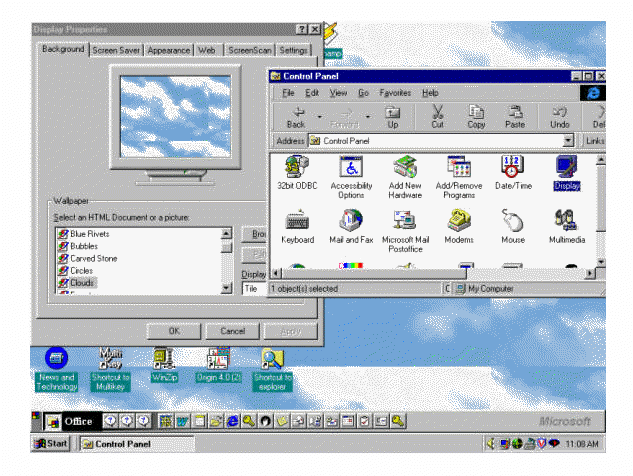Viewport: 633px width, 476px height.
Task: Open the Favorites menu
Action: coord(394,93)
